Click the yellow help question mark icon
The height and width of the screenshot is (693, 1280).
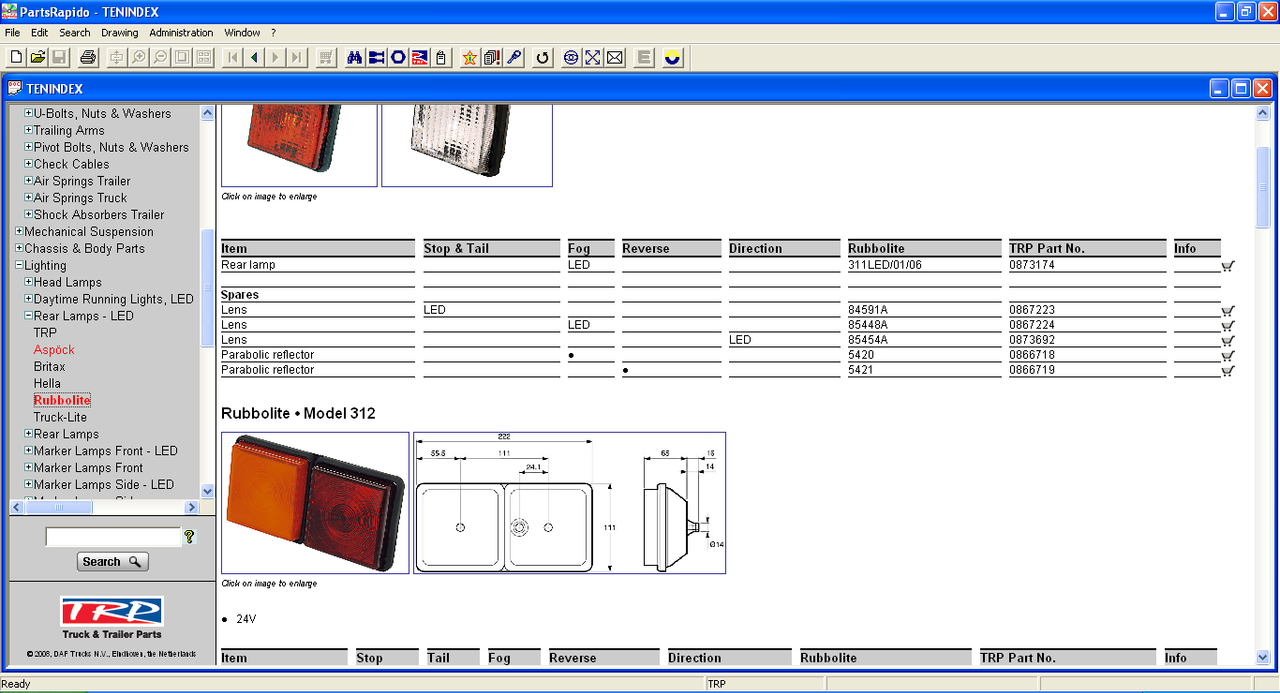coord(189,537)
